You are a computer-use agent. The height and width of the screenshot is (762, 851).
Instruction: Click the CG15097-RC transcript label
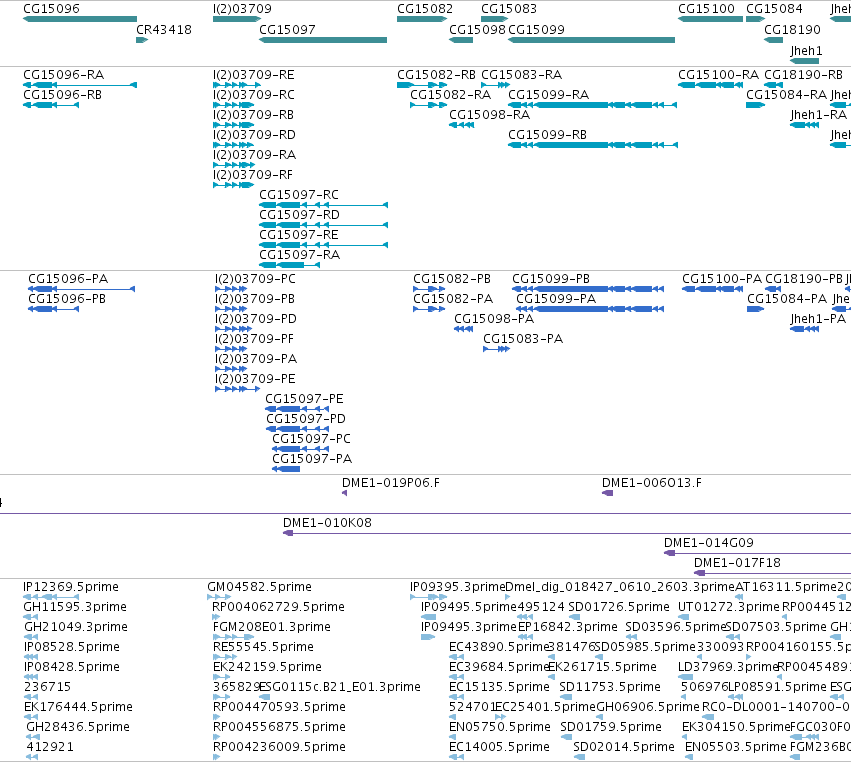299,195
